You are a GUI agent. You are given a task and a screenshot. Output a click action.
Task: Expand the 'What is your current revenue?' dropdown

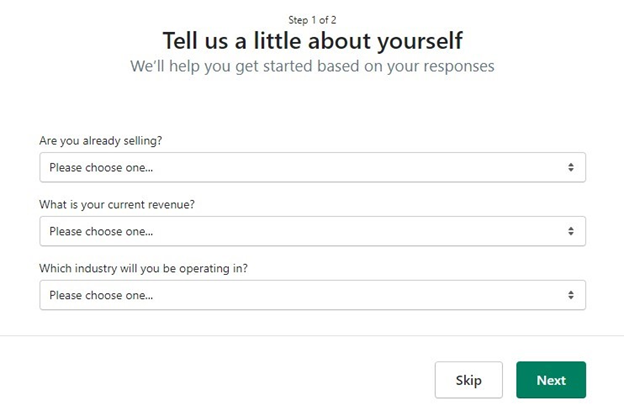point(312,231)
